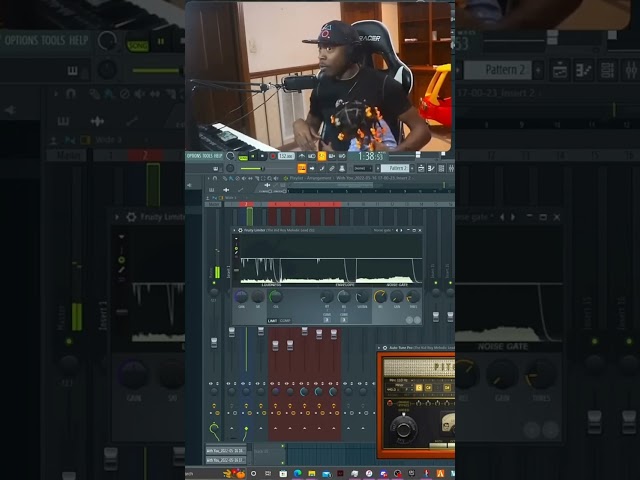Open the TOOLS menu

click(x=207, y=156)
